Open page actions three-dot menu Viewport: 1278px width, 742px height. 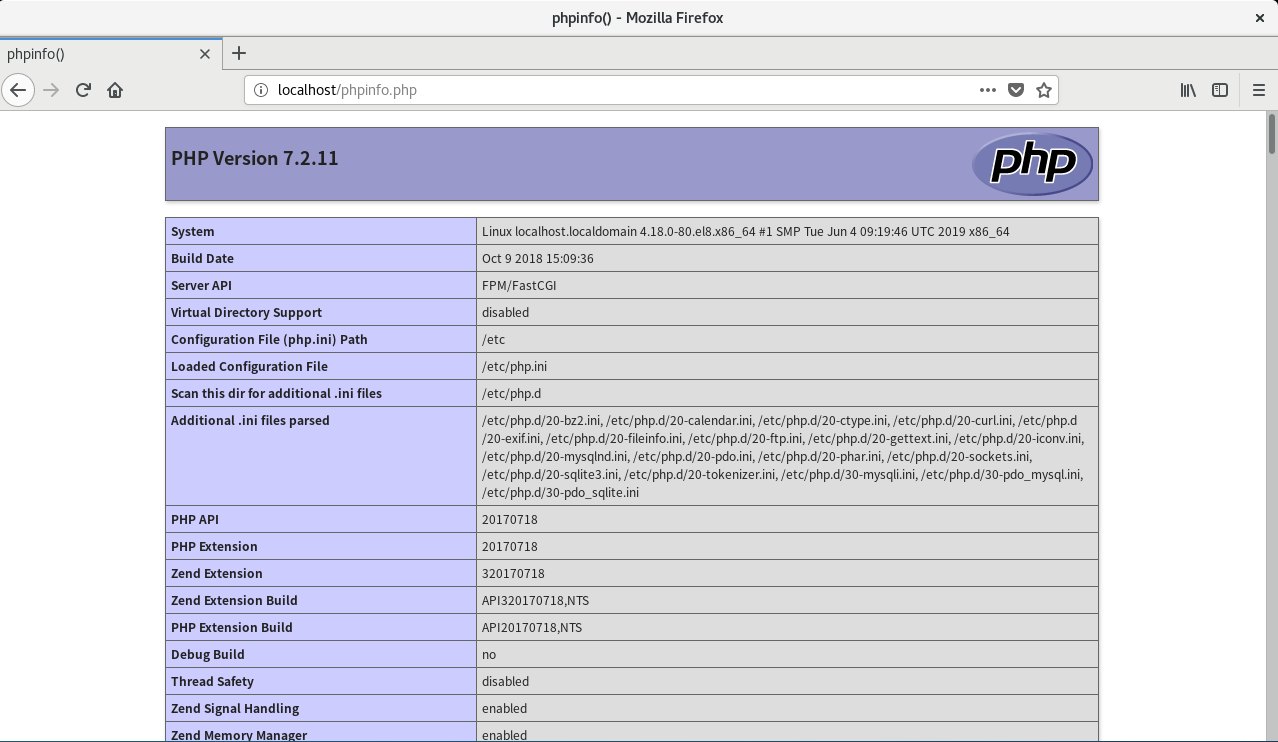(988, 90)
